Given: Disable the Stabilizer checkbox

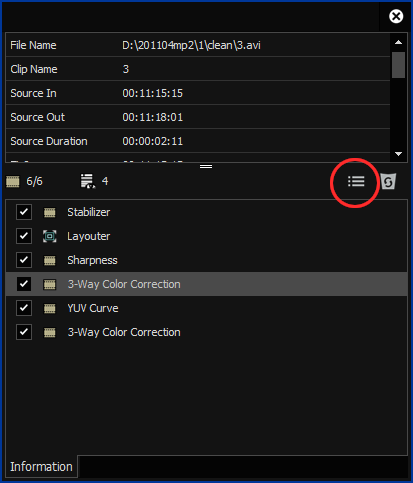Looking at the screenshot, I should pyautogui.click(x=24, y=212).
